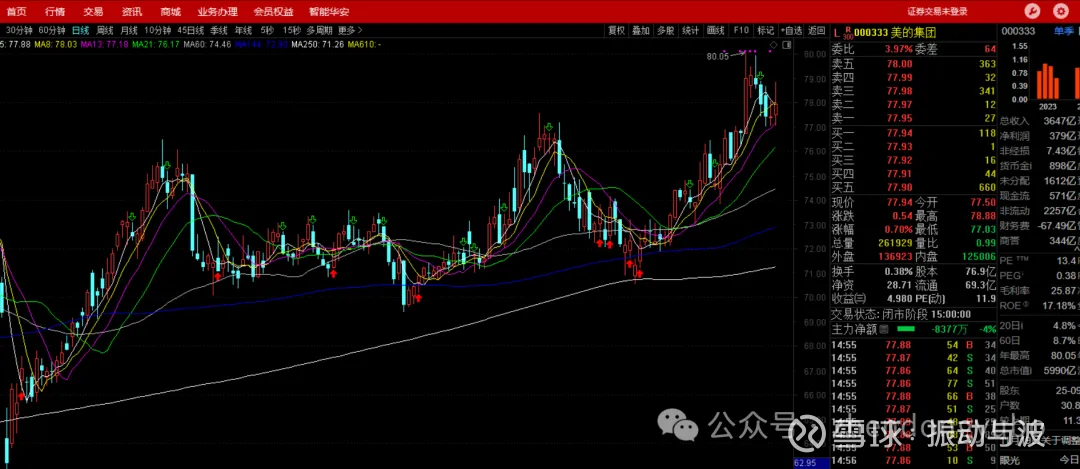Viewport: 1080px width, 469px height.
Task: Open the F10 company info
Action: [x=741, y=30]
